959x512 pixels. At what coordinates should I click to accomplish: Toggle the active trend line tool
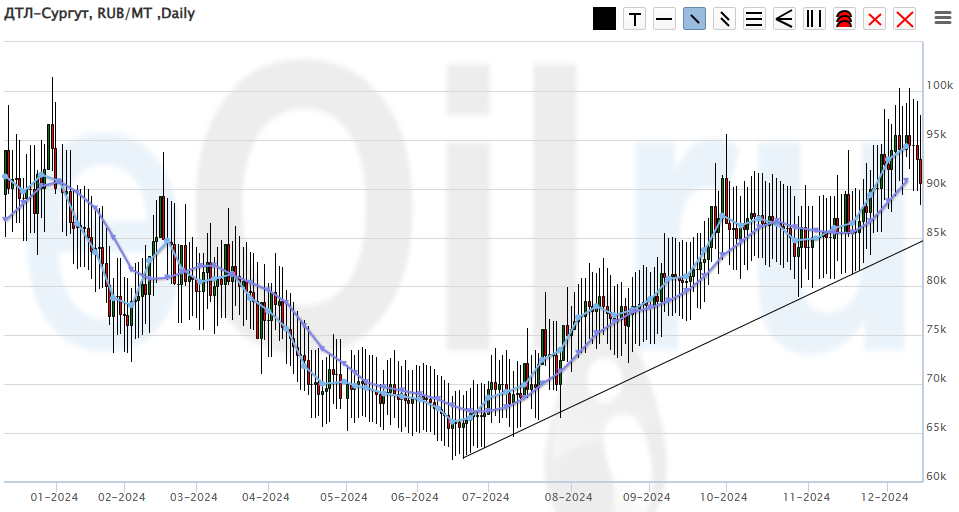pyautogui.click(x=694, y=19)
